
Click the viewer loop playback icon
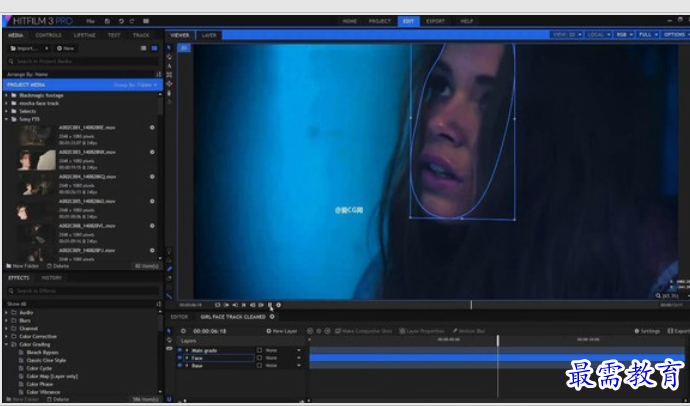click(217, 305)
